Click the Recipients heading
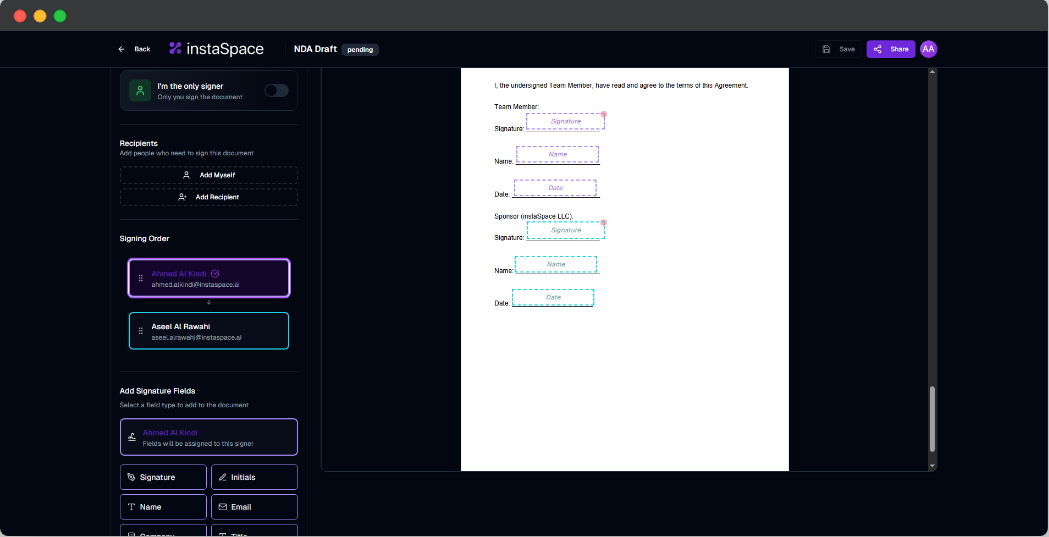Viewport: 1049px width, 537px height. [x=138, y=143]
